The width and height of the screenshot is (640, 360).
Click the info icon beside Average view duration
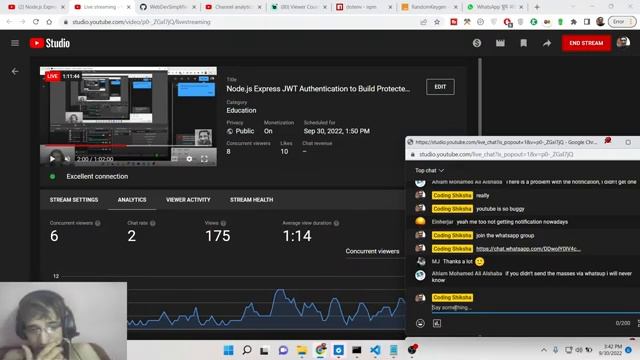336,223
